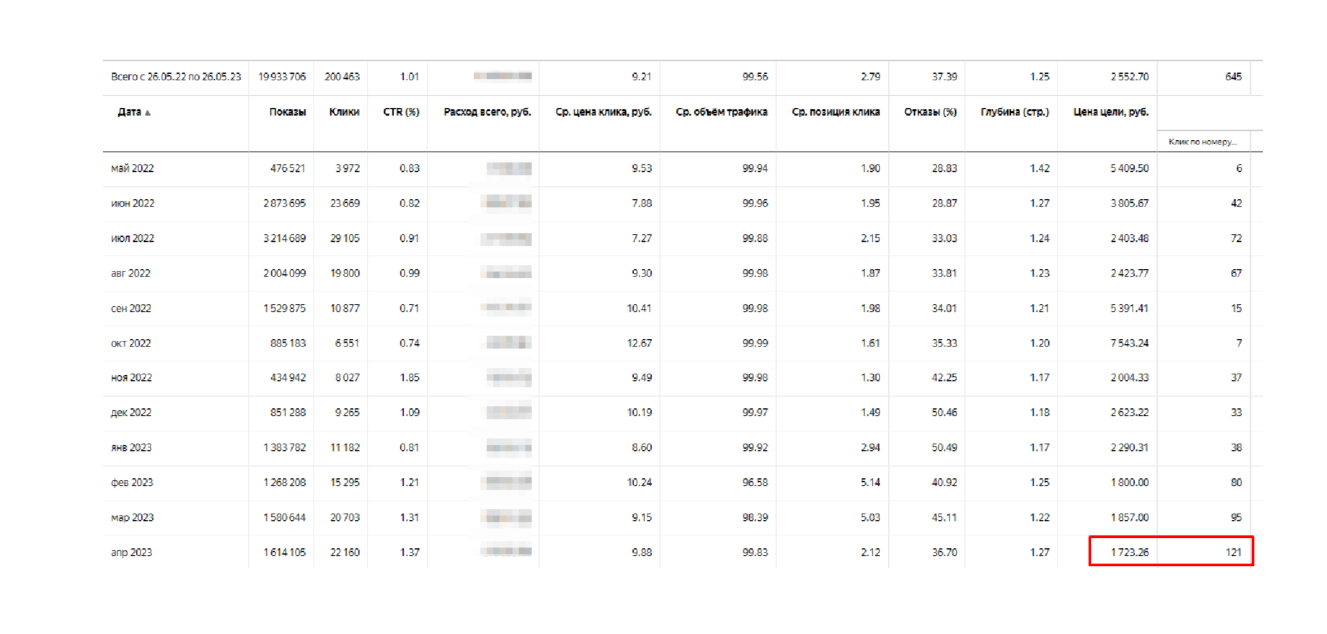This screenshot has width=1327, height=634.
Task: Click goal price 7 543.24 for окт 2022
Action: point(1129,343)
